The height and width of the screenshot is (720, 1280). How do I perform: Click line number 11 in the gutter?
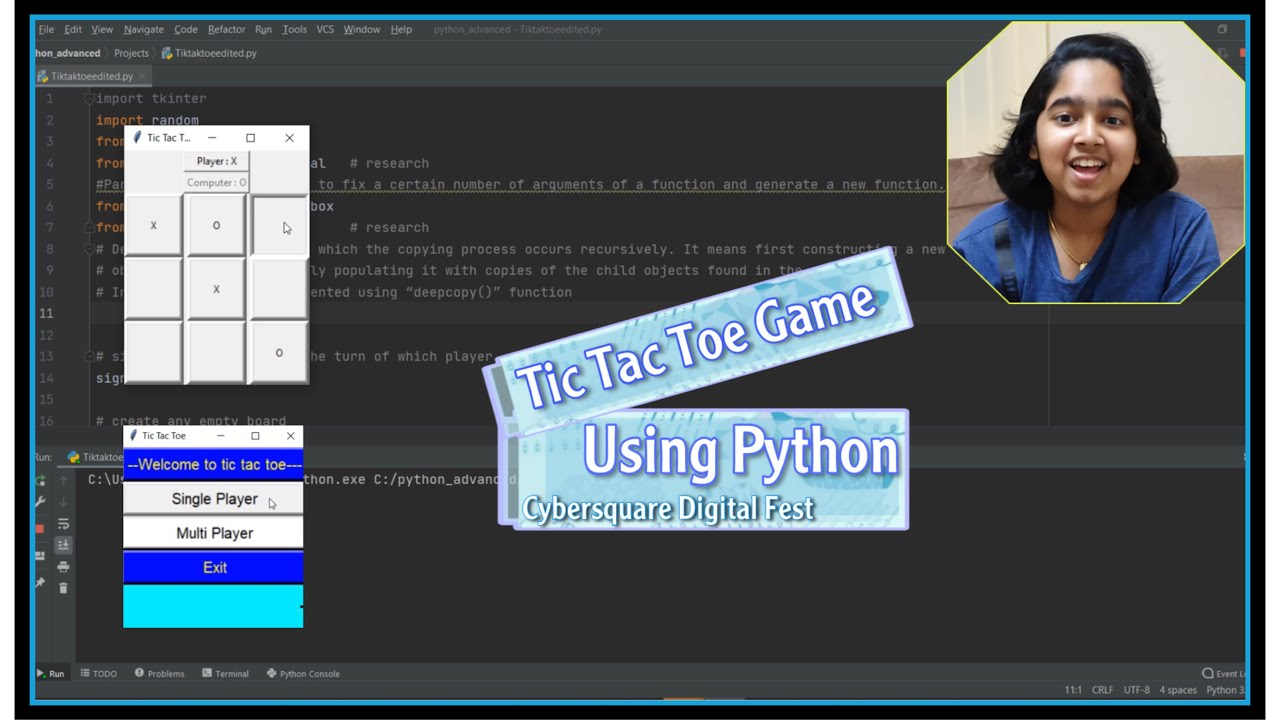tap(46, 314)
